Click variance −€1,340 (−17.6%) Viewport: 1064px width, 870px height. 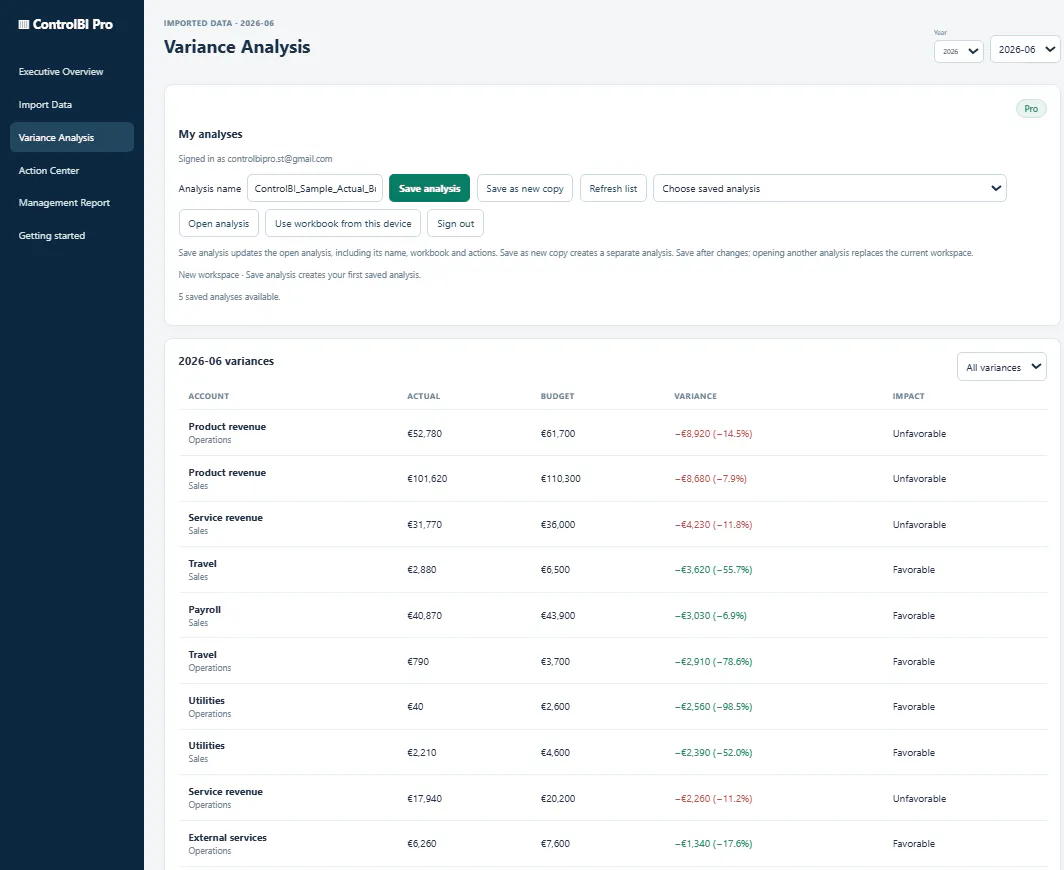click(713, 844)
